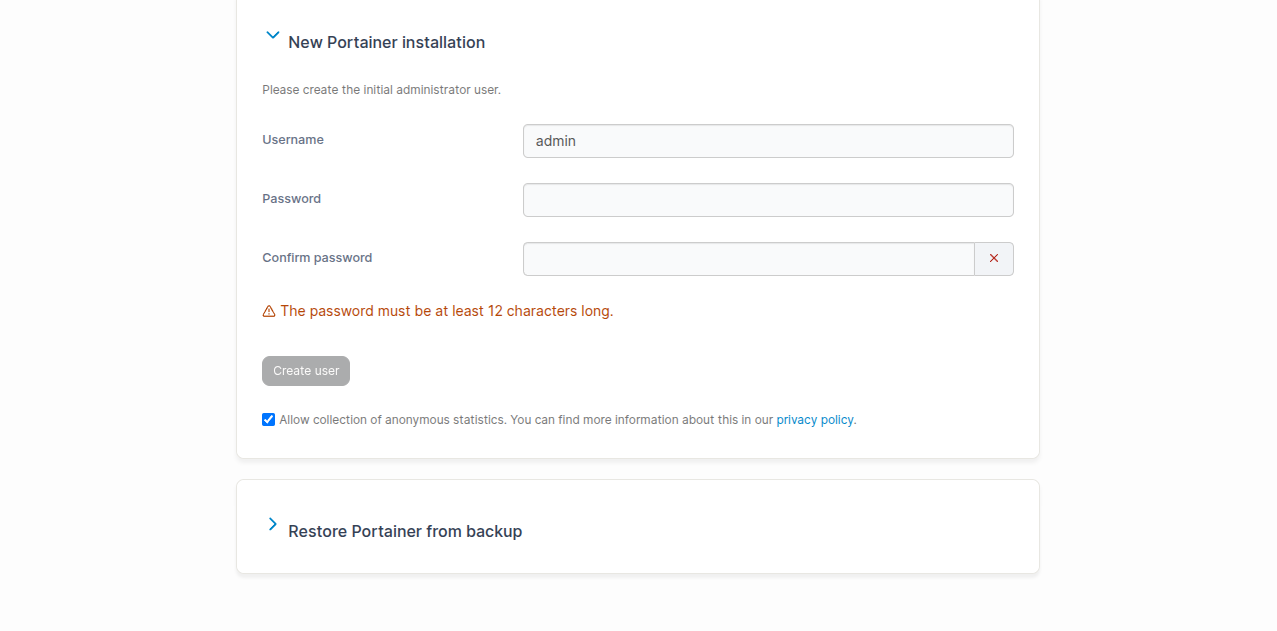Uncheck Allow collection of anonymous statistics
1277x631 pixels.
tap(268, 419)
